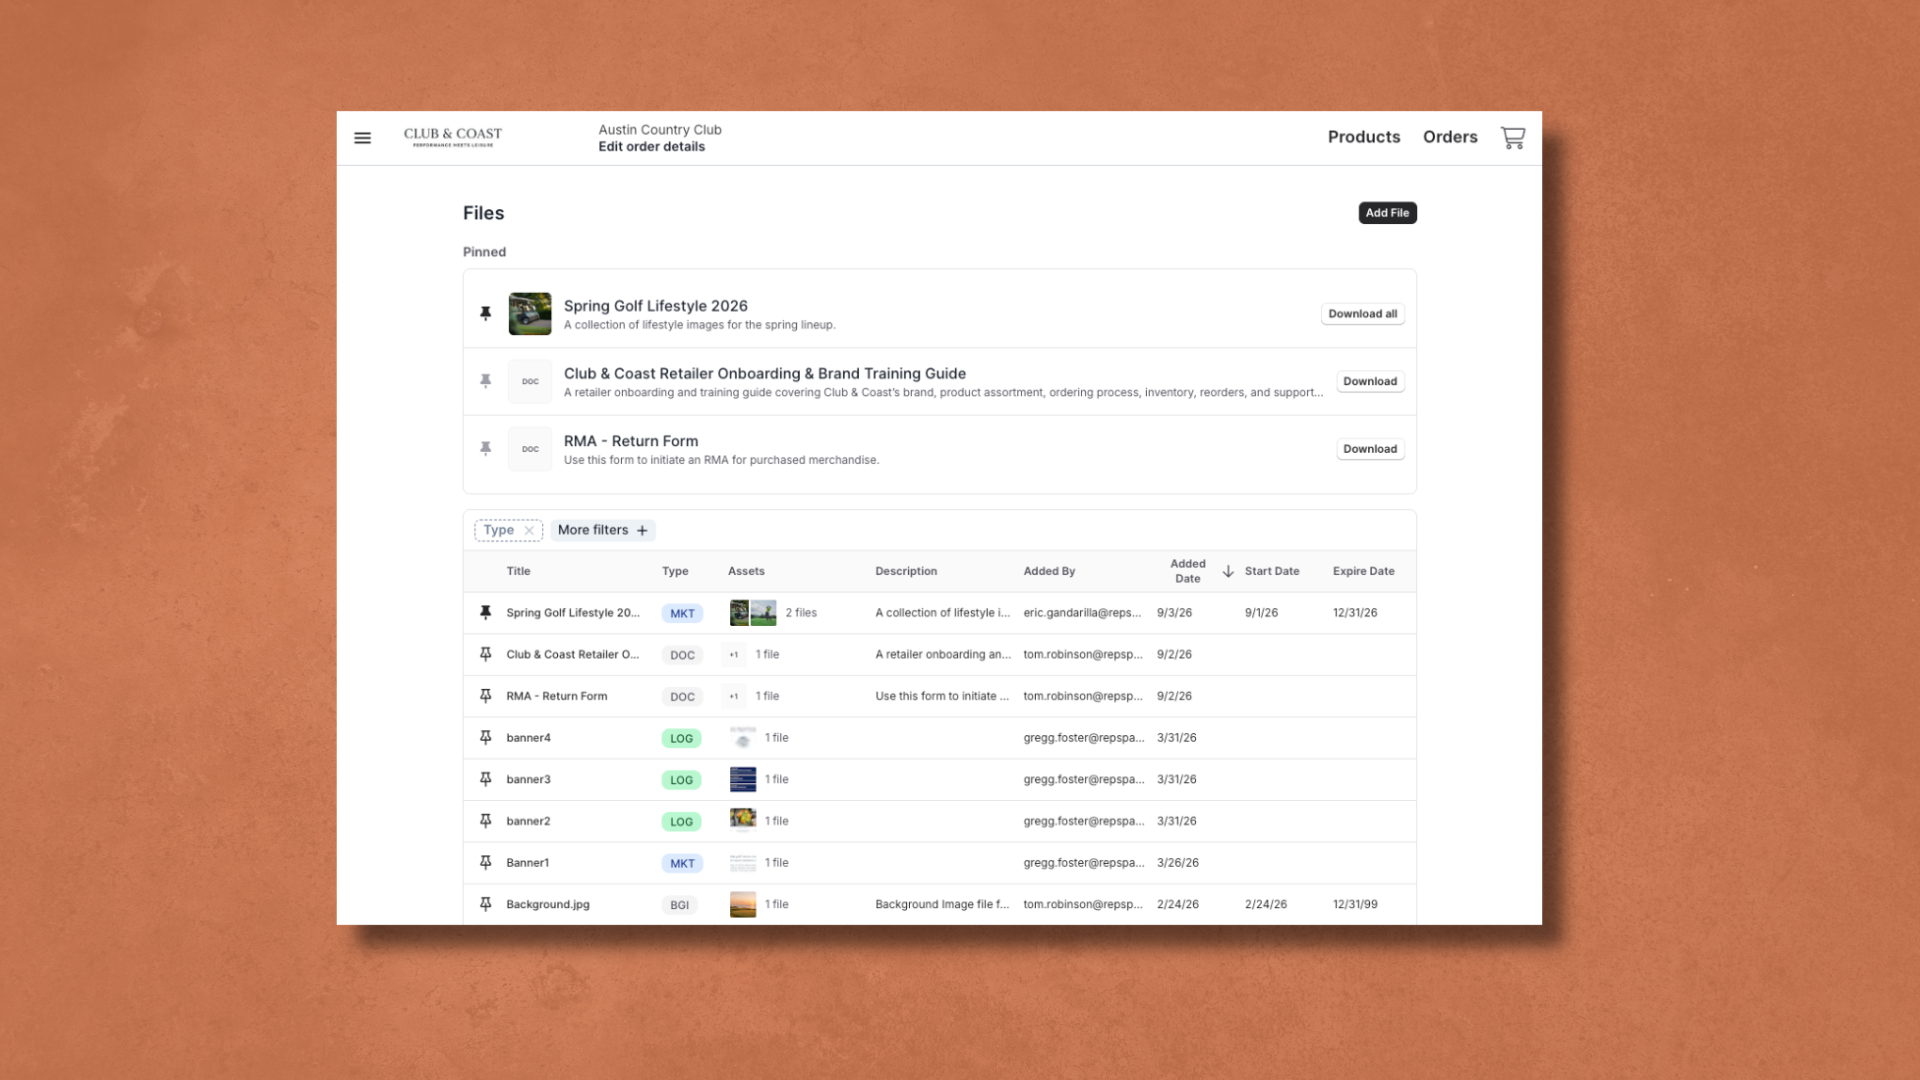Click the 3/26/26 added date cell
This screenshot has width=1920, height=1080.
1177,863
